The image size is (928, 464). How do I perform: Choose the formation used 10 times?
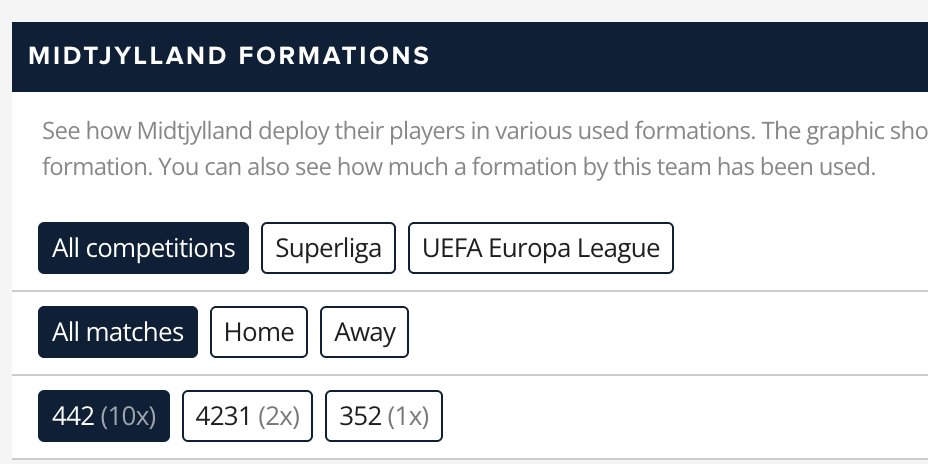click(x=104, y=416)
